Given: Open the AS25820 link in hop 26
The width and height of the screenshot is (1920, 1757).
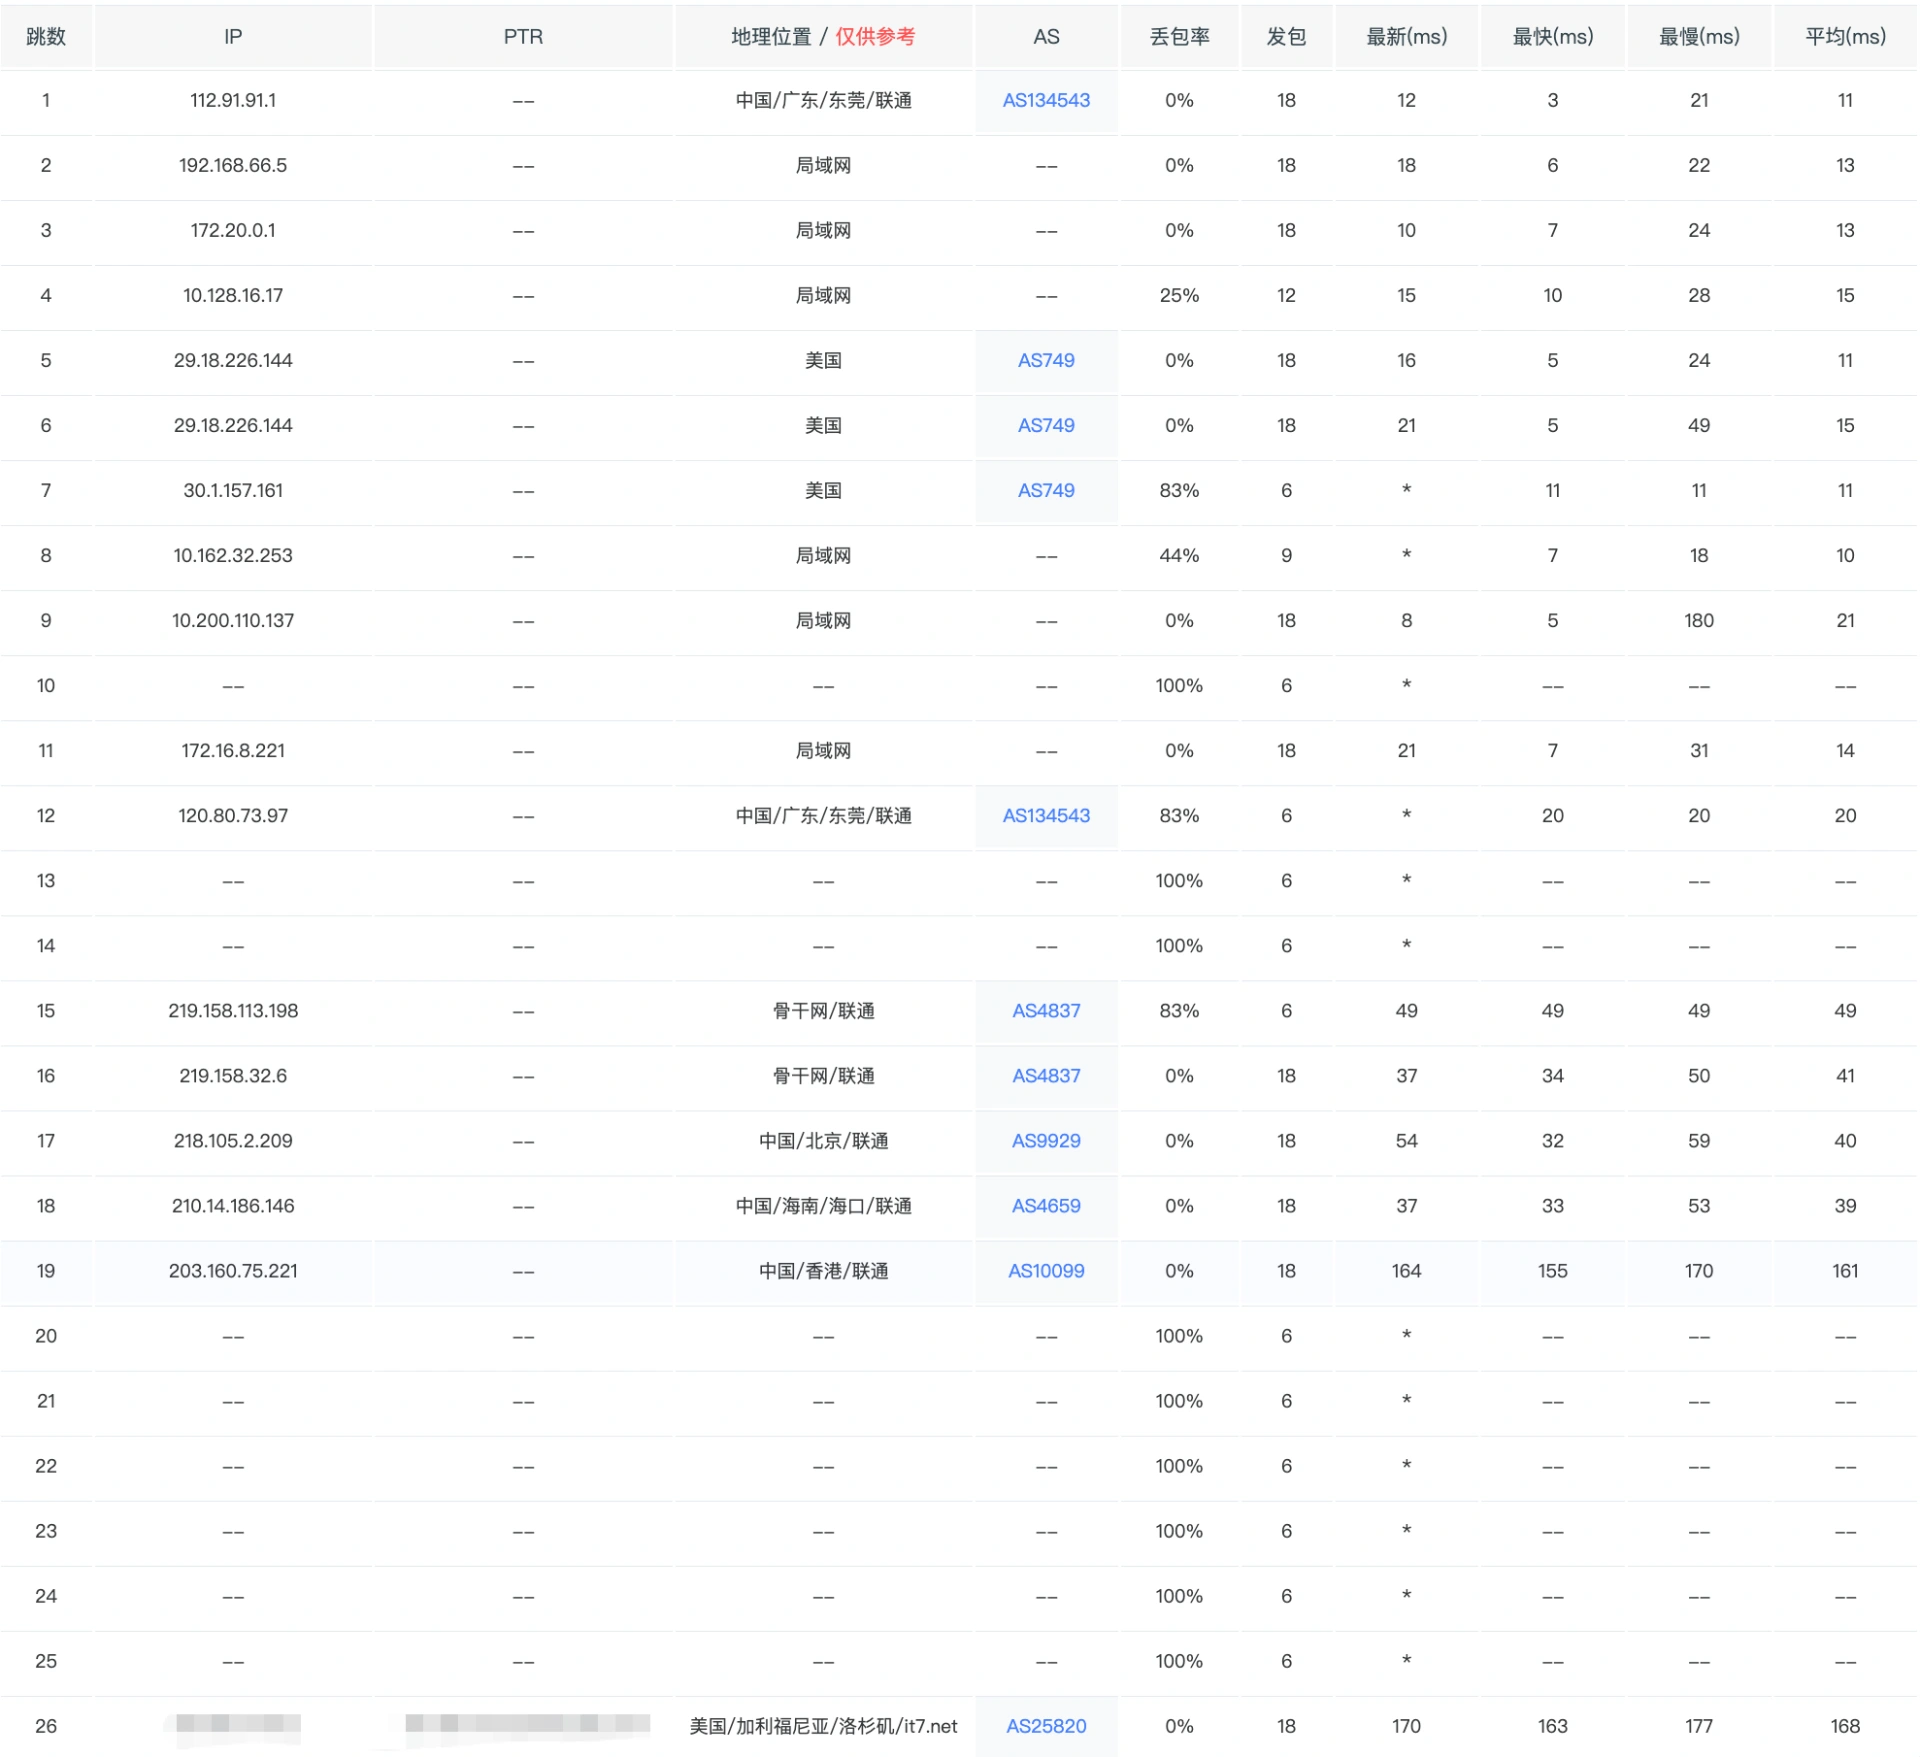Looking at the screenshot, I should click(1046, 1725).
